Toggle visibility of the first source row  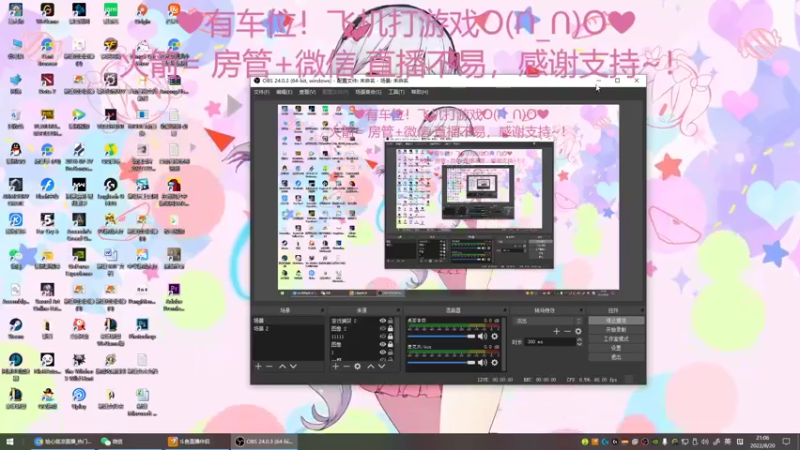click(x=382, y=321)
